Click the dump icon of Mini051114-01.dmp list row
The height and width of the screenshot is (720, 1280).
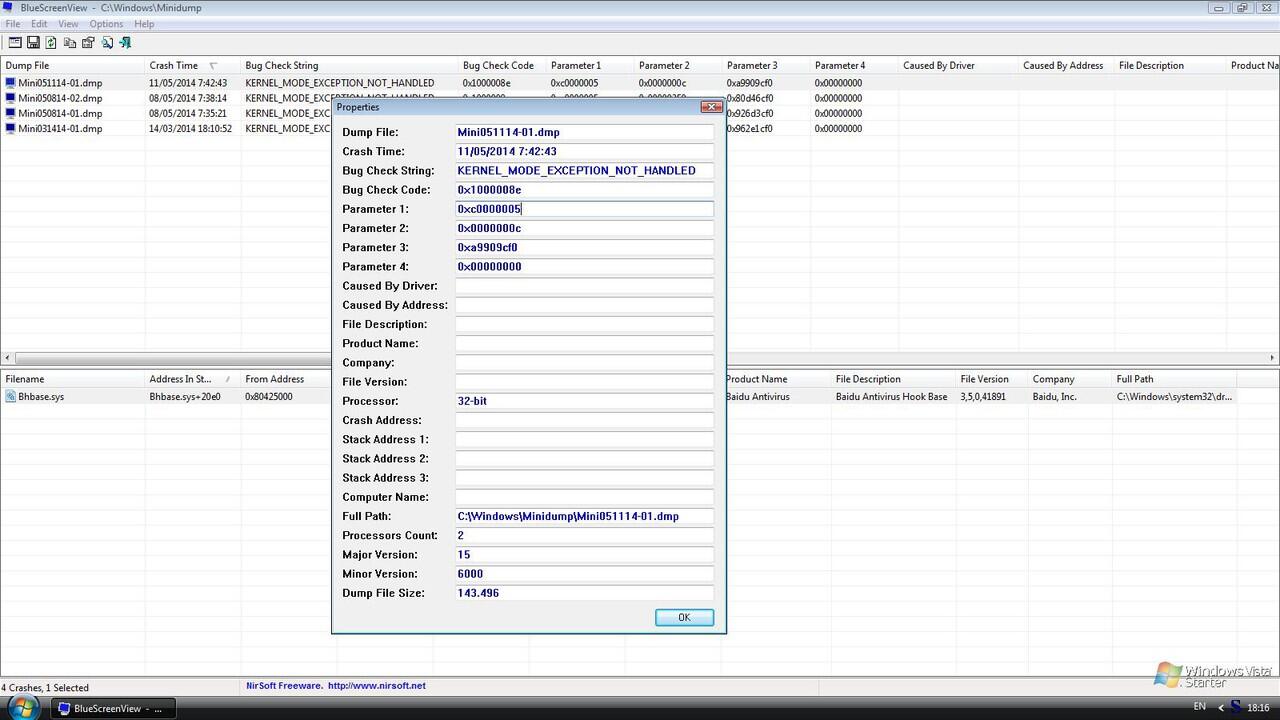(x=10, y=83)
